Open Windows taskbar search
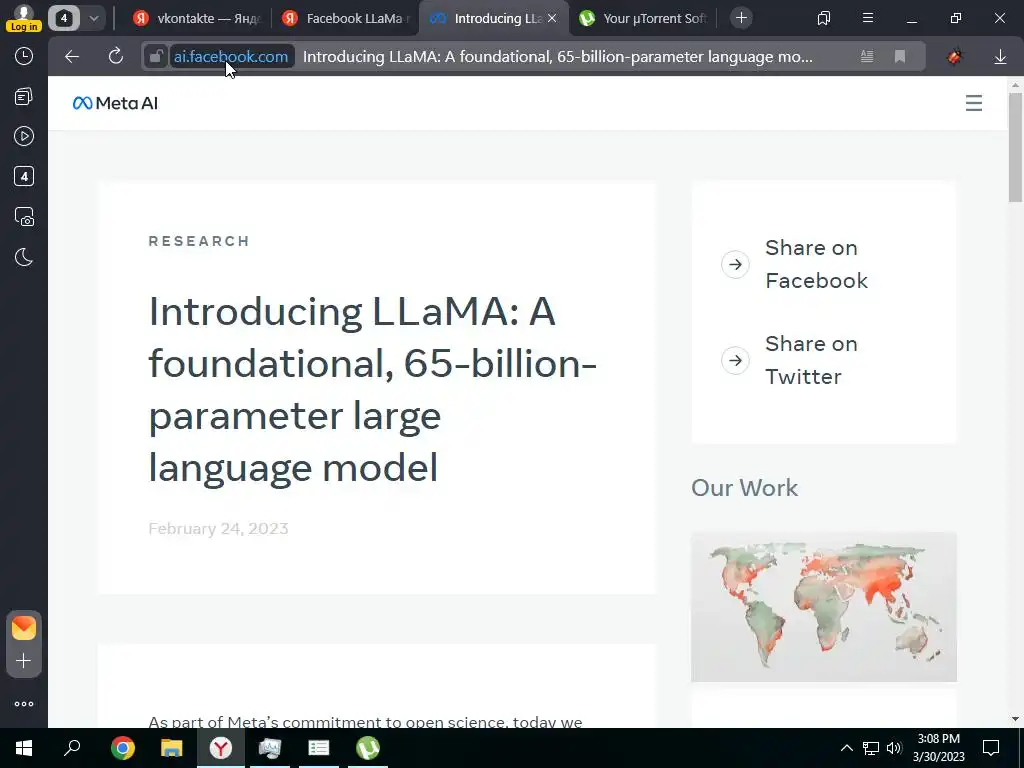 72,748
